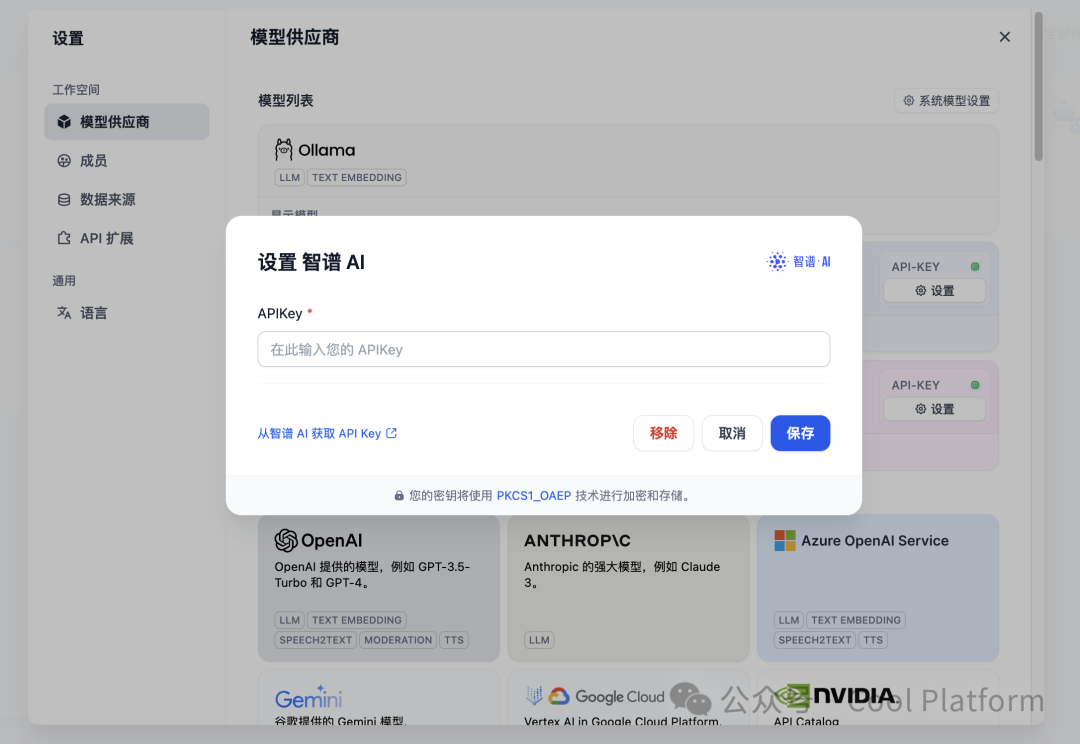Focus the APIKey input field
Image resolution: width=1080 pixels, height=744 pixels.
543,350
